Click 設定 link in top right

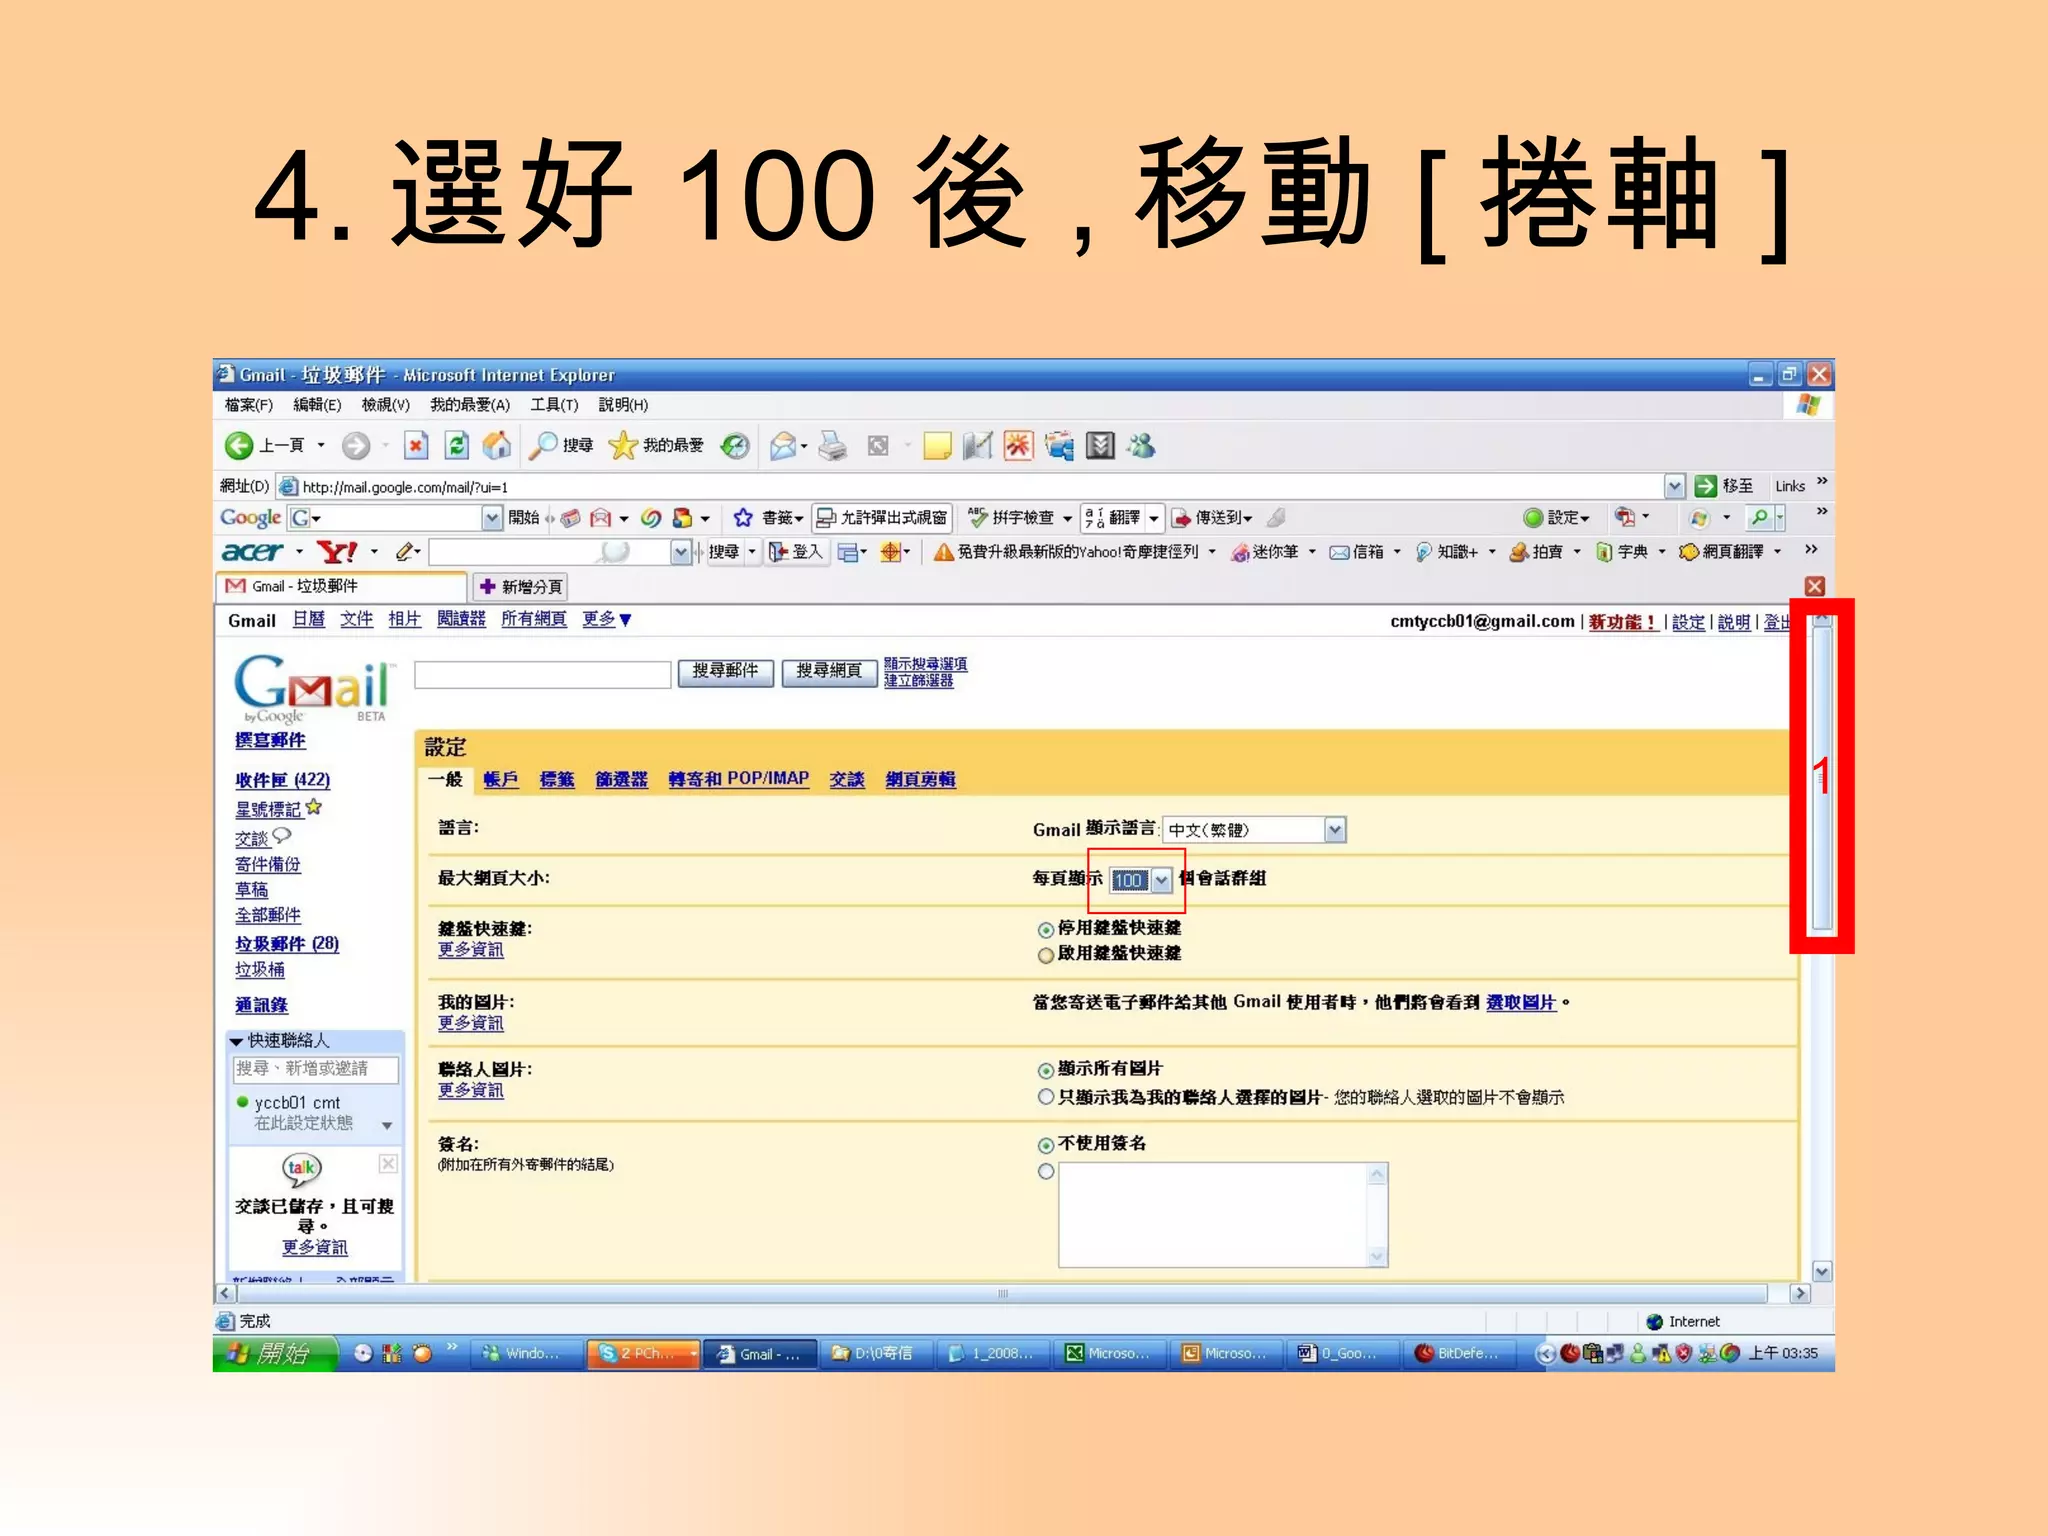(x=1688, y=622)
